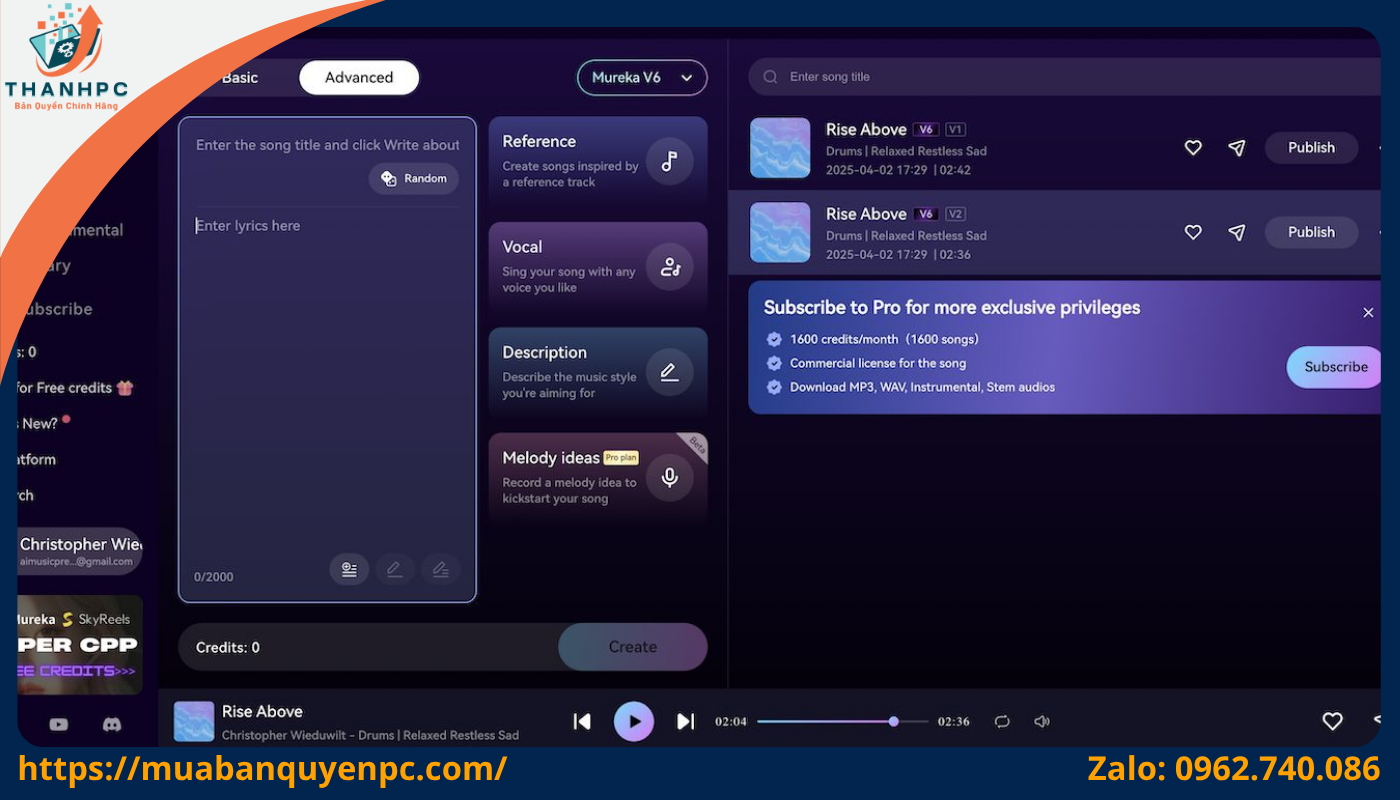Open the YouTube icon in sidebar
The width and height of the screenshot is (1400, 800).
[59, 724]
